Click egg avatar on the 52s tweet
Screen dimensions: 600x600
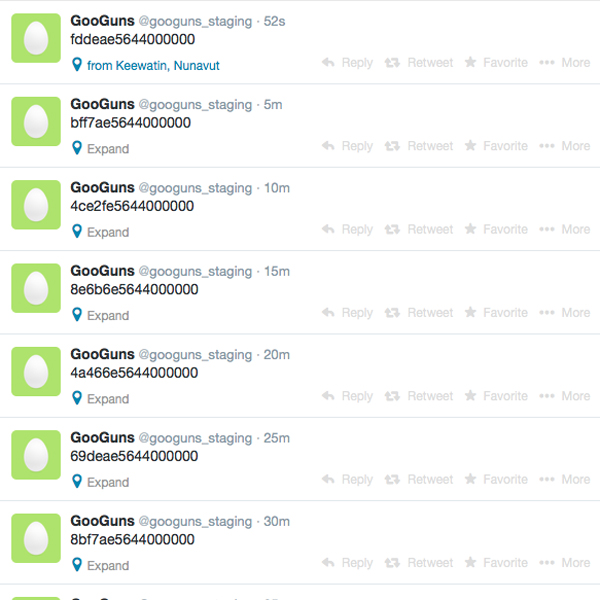36,38
